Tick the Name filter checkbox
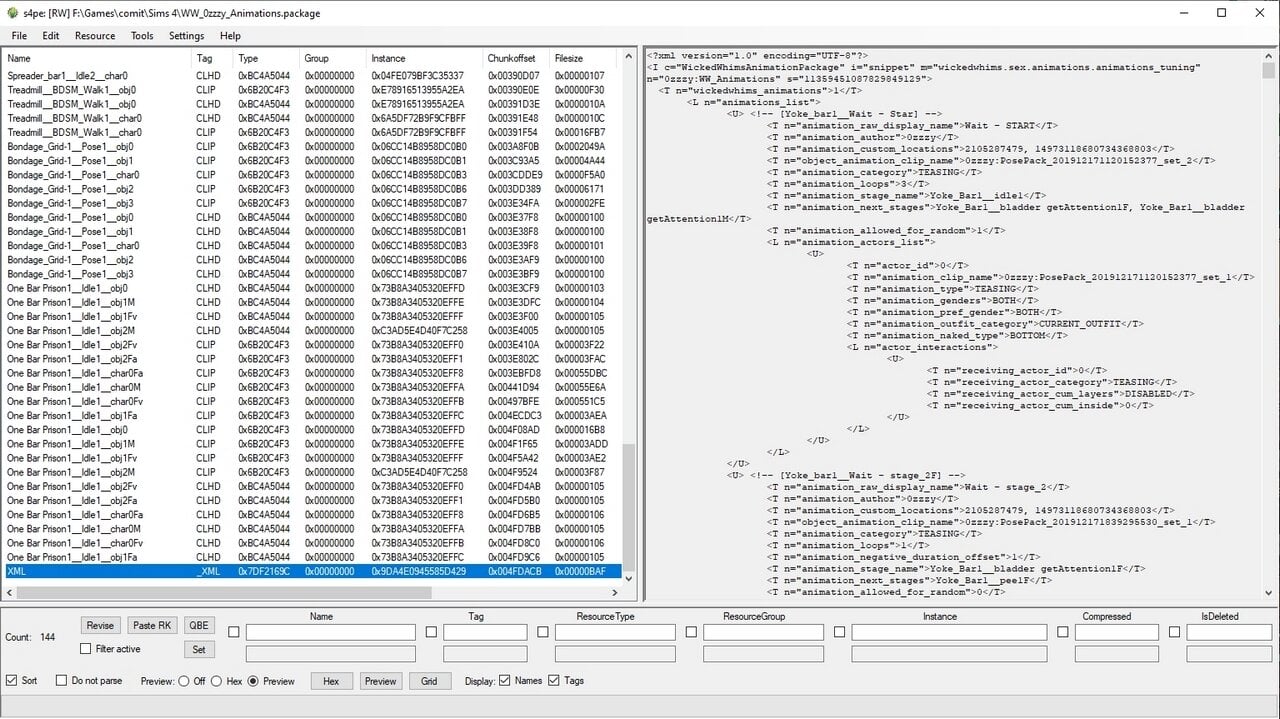 pos(234,632)
